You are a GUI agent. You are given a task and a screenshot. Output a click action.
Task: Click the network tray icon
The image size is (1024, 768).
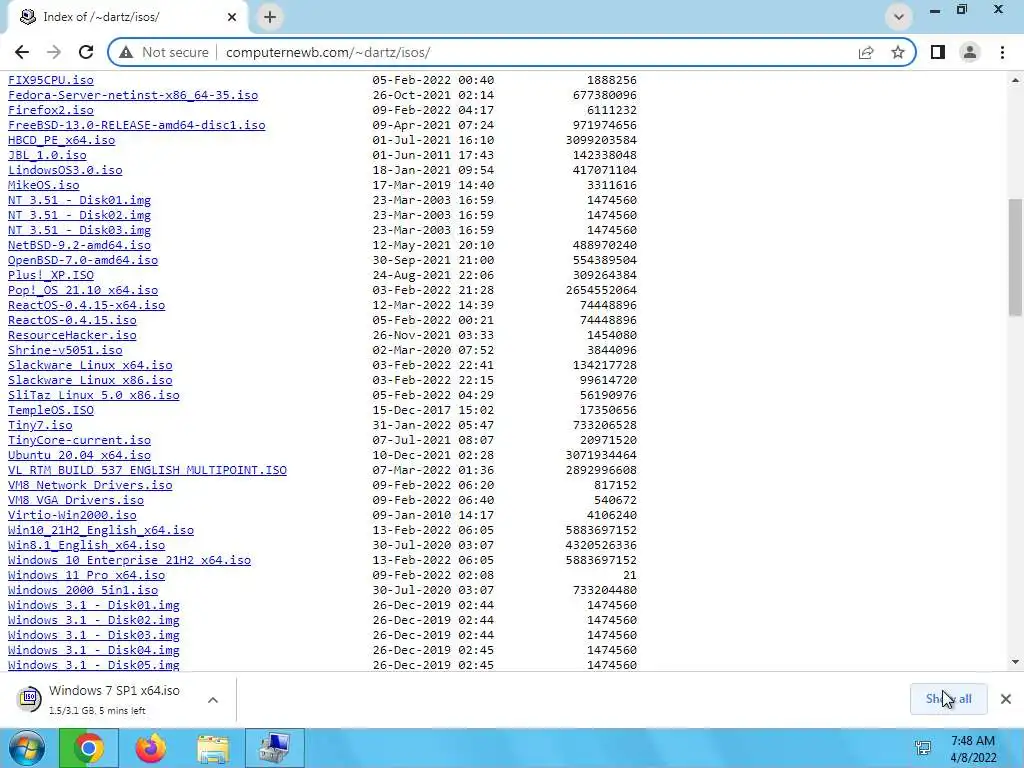pos(923,748)
